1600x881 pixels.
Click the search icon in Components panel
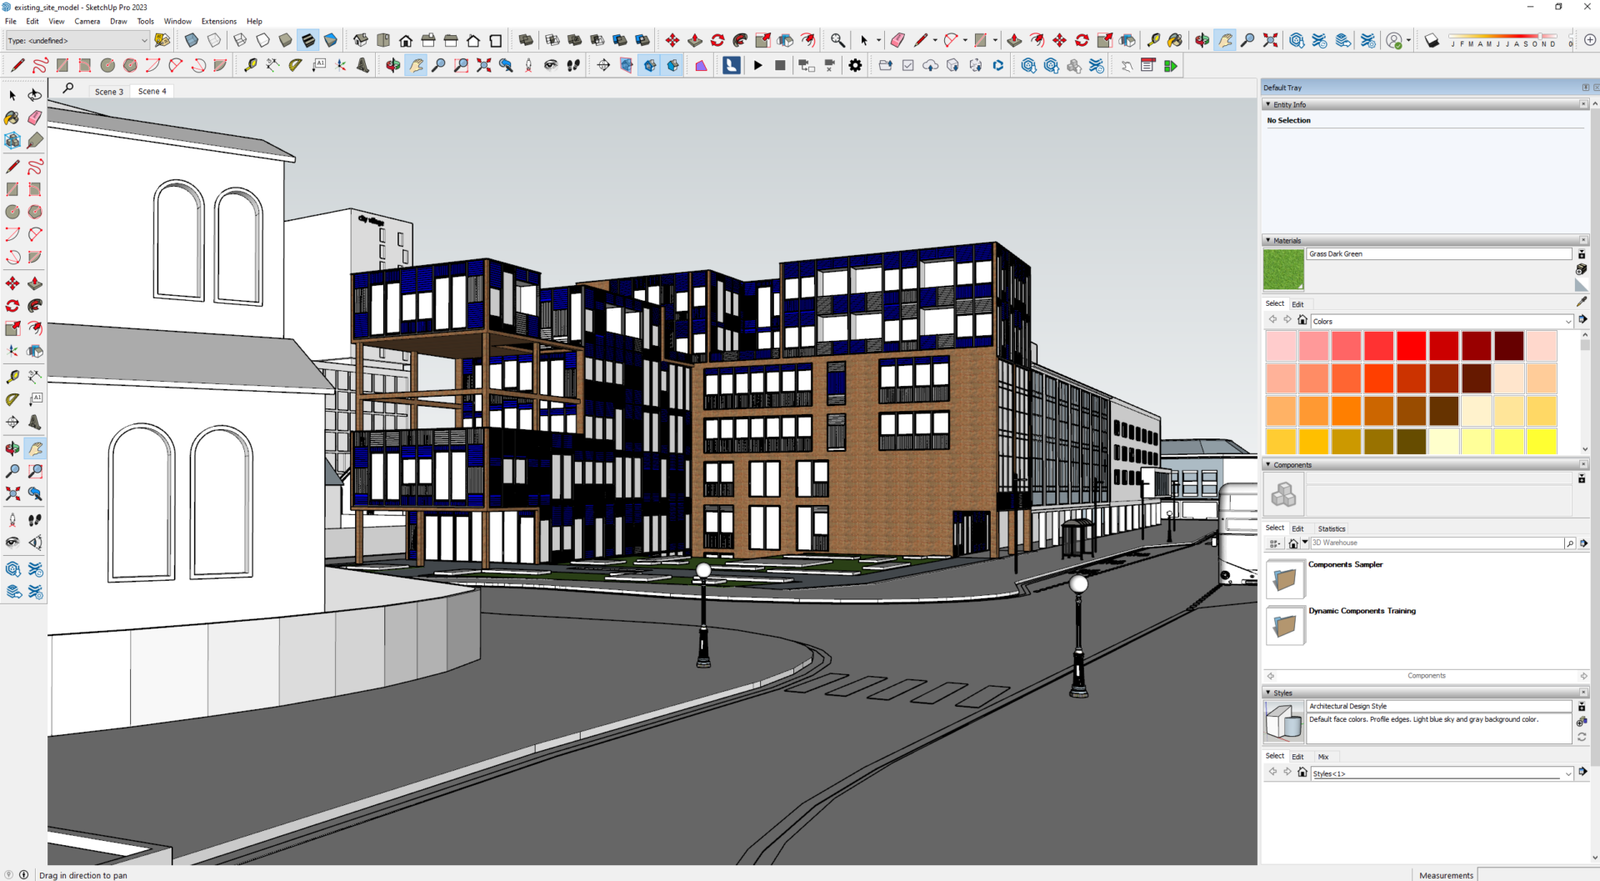tap(1570, 543)
